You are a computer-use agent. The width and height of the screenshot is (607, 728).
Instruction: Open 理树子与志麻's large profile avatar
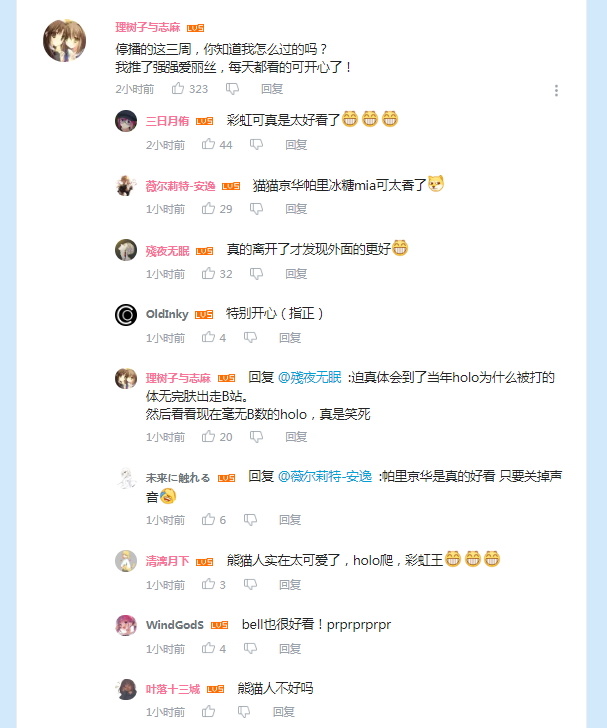(x=65, y=40)
